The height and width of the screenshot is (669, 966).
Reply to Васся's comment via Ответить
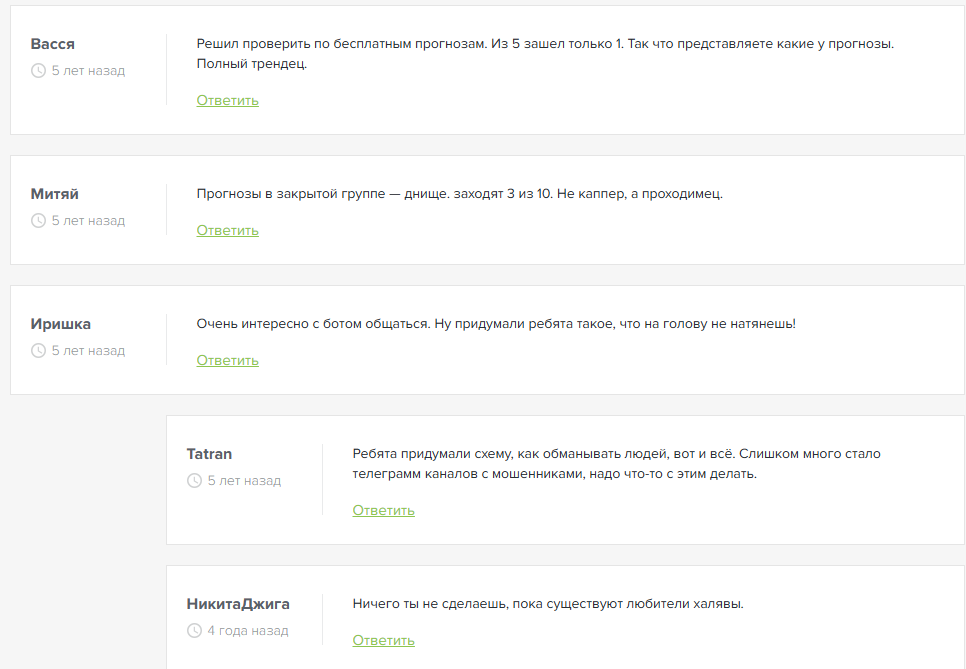[227, 100]
